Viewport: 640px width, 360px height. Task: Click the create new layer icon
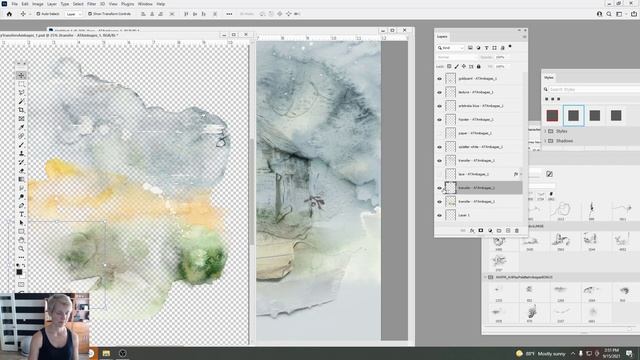508,231
